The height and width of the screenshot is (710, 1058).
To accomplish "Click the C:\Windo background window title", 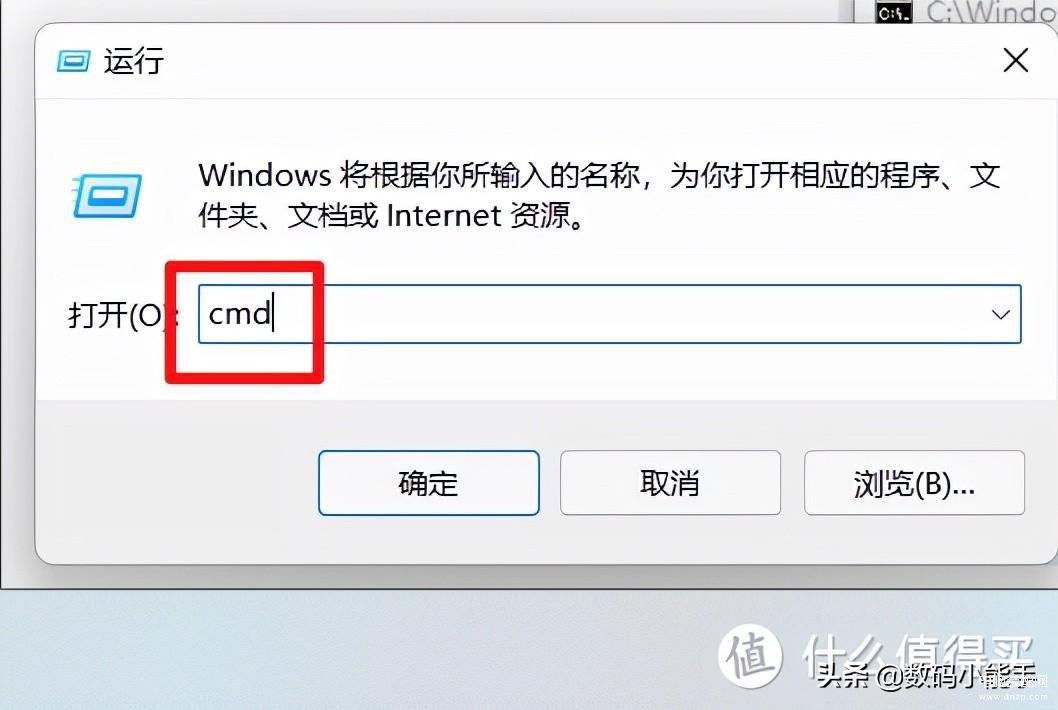I will tap(991, 12).
